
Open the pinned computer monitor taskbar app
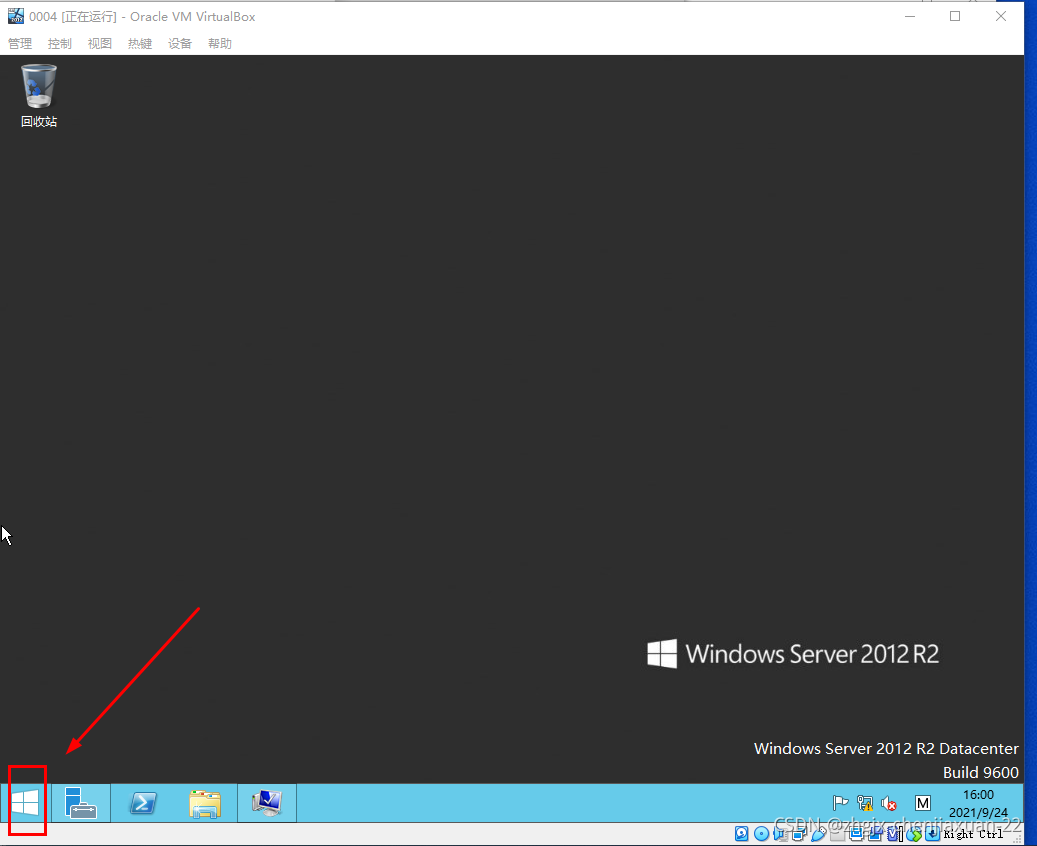pos(267,803)
